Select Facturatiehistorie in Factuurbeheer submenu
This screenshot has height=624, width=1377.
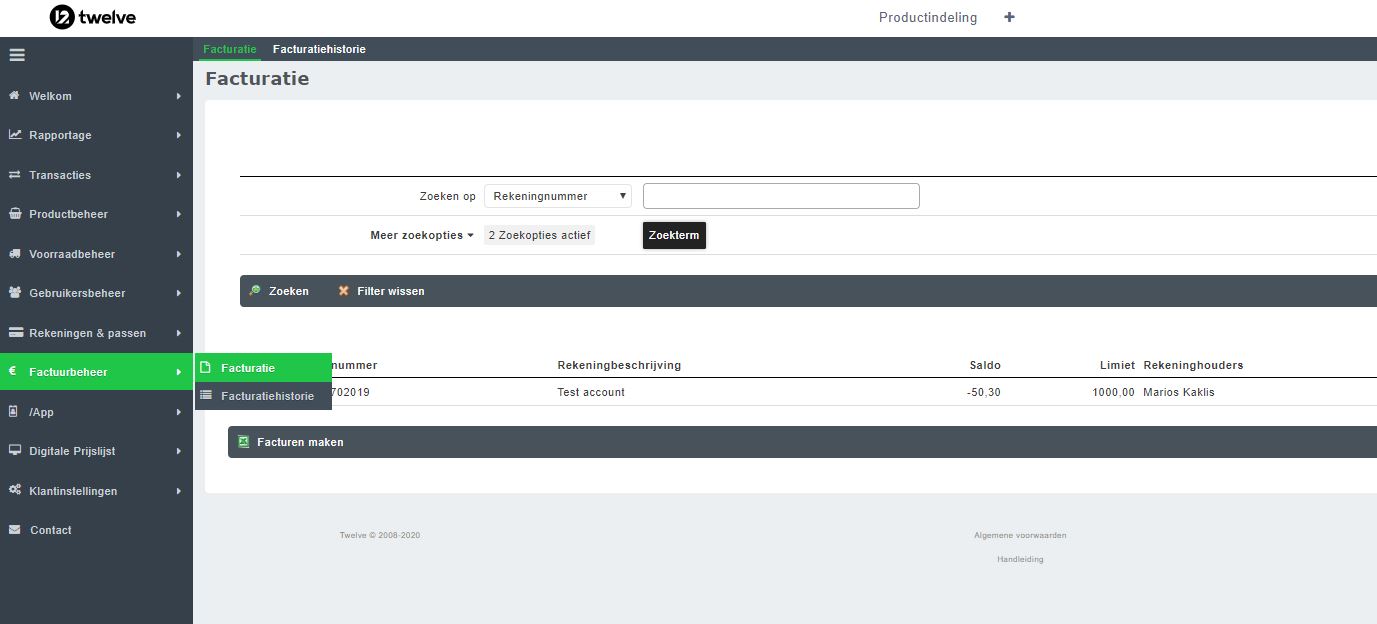click(263, 396)
